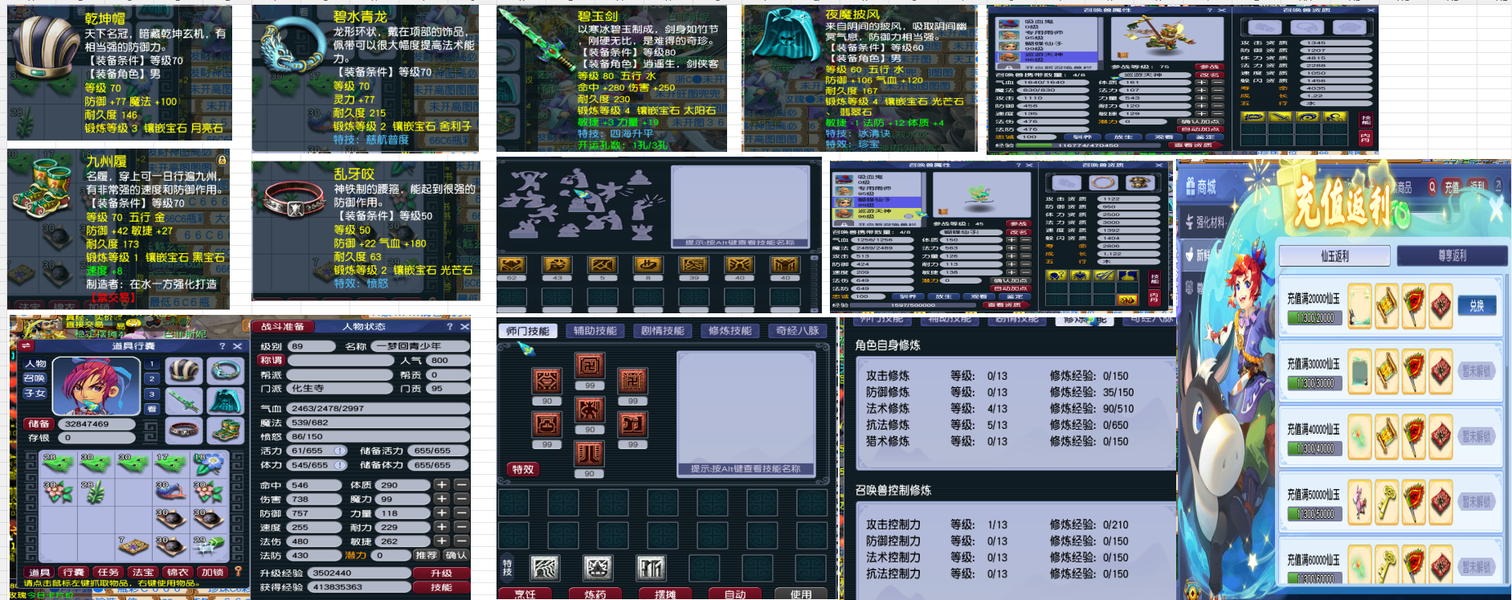Click the first silver 特技 skill icon

[x=544, y=568]
